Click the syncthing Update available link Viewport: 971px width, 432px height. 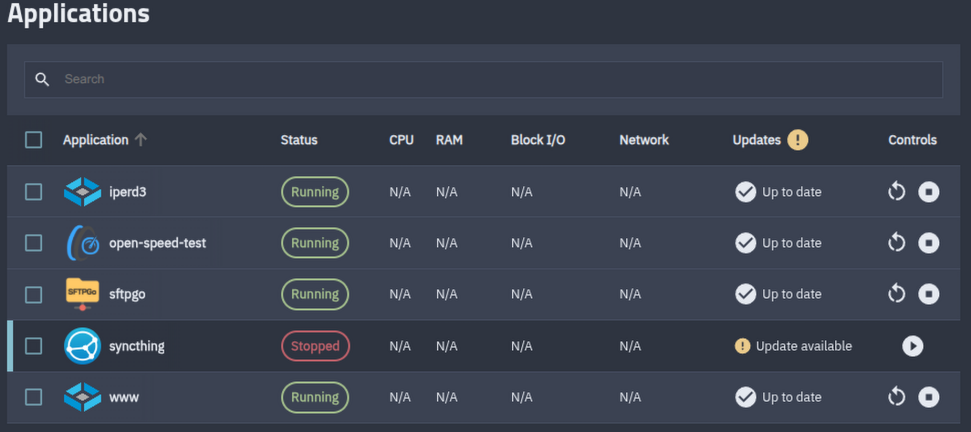pos(803,346)
